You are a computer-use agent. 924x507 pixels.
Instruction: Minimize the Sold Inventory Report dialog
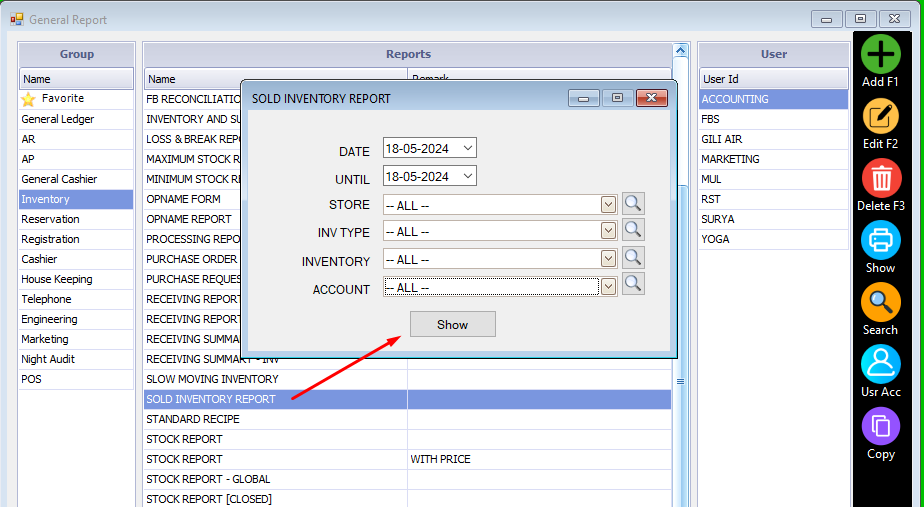[x=584, y=98]
